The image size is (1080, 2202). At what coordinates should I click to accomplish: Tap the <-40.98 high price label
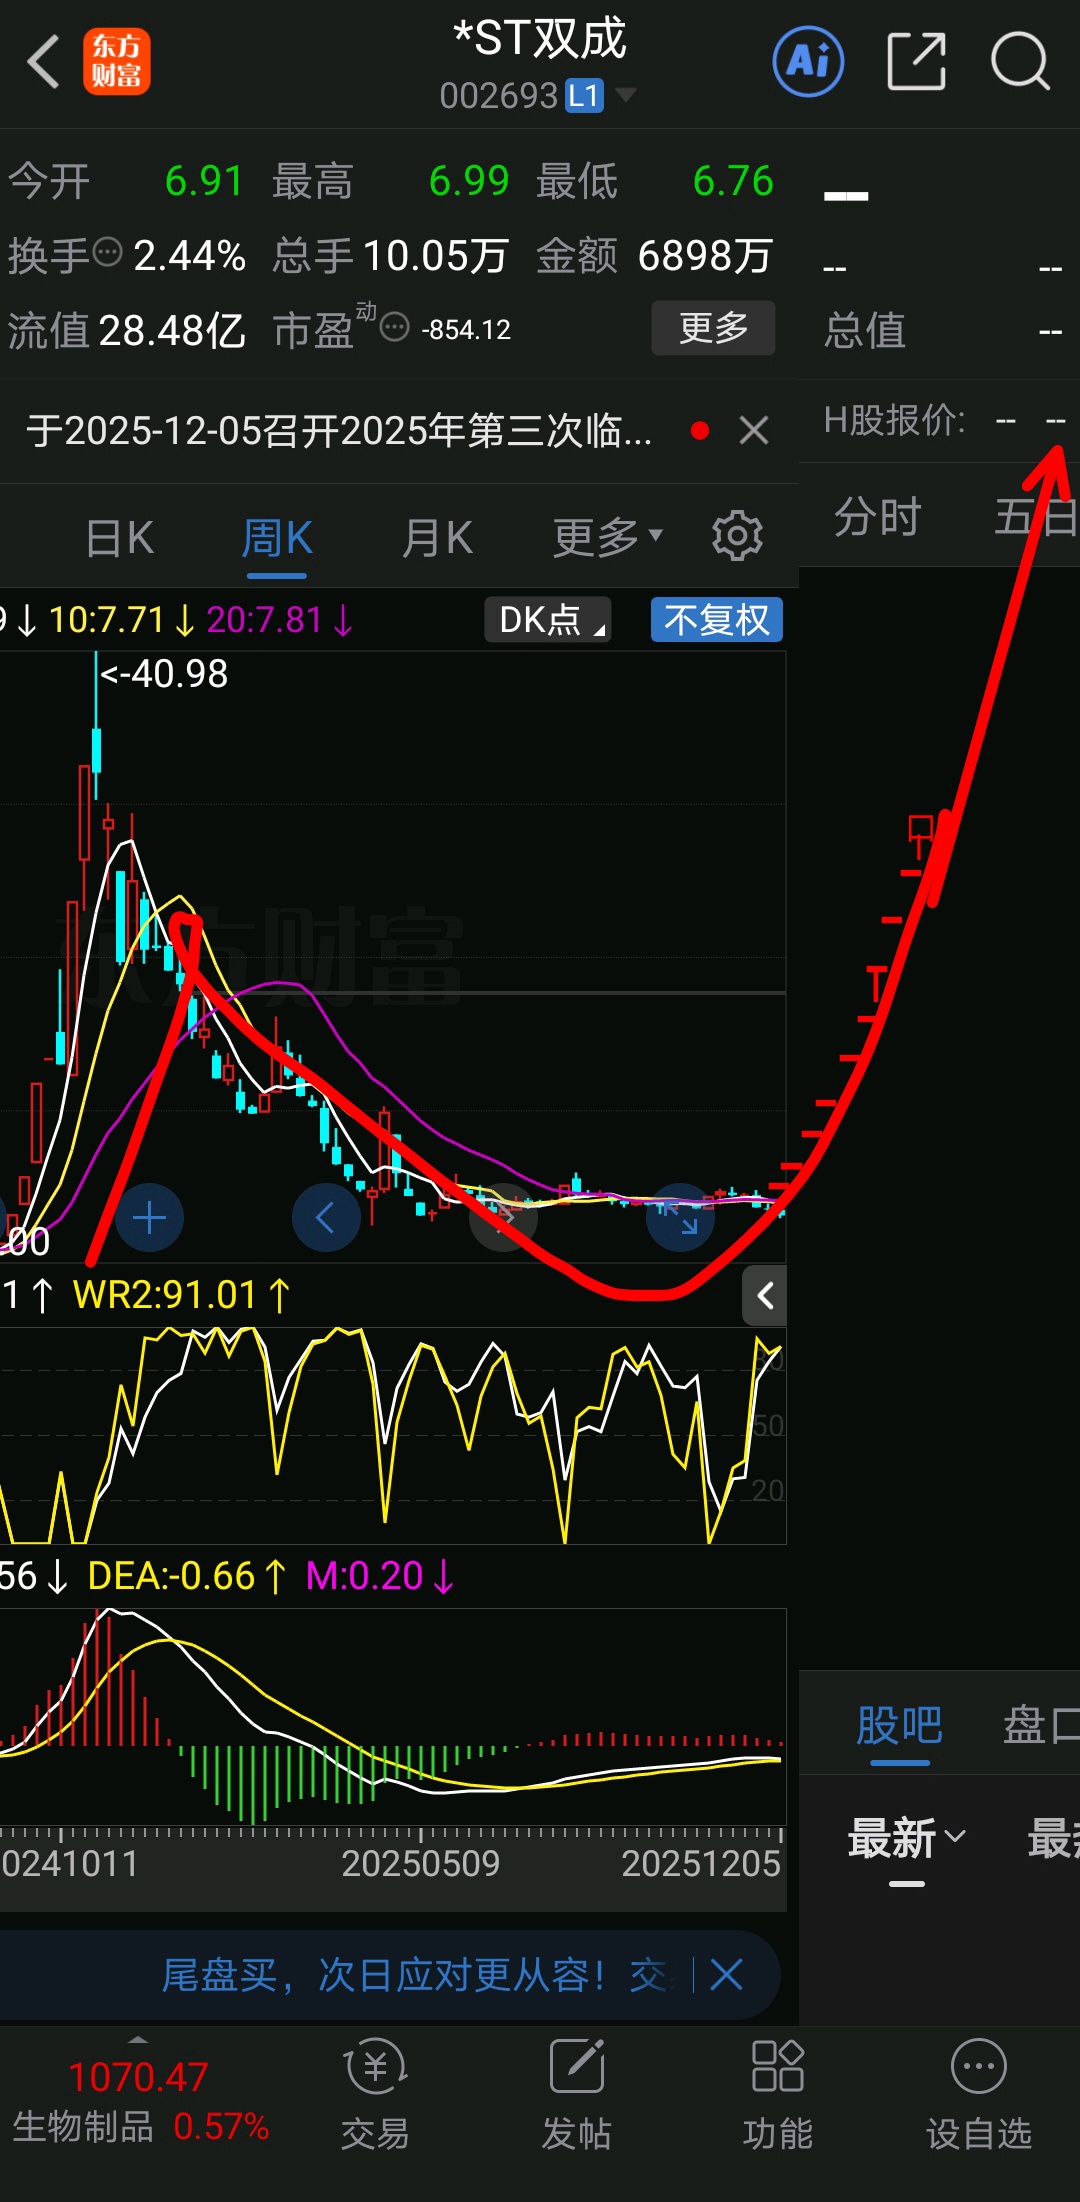coord(164,674)
